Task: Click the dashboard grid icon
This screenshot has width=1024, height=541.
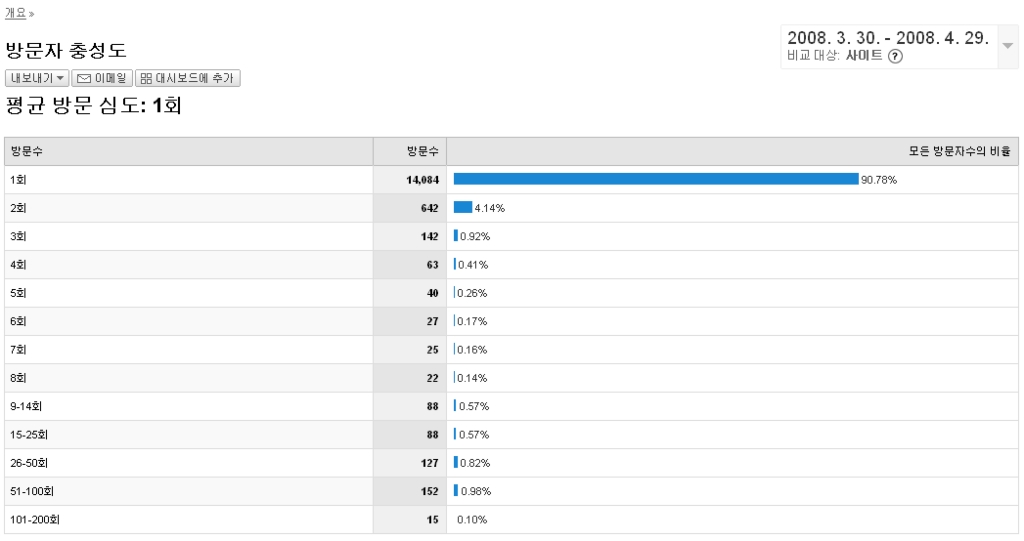Action: click(146, 78)
